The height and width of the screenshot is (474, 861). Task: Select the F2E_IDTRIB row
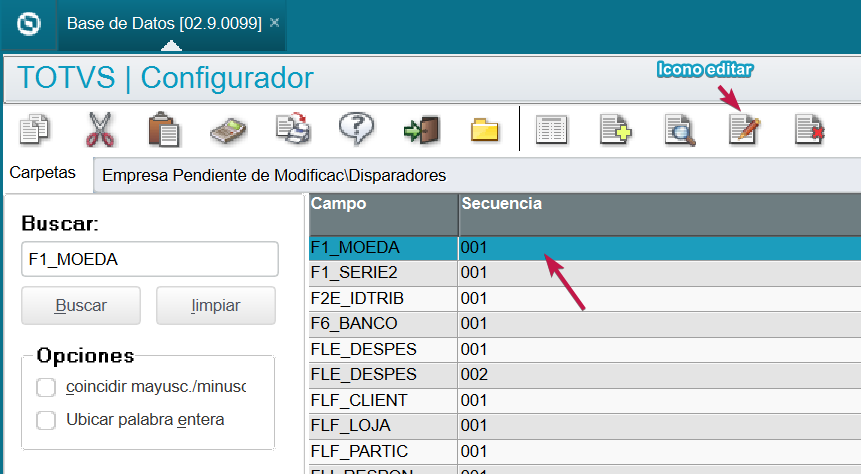click(x=585, y=298)
